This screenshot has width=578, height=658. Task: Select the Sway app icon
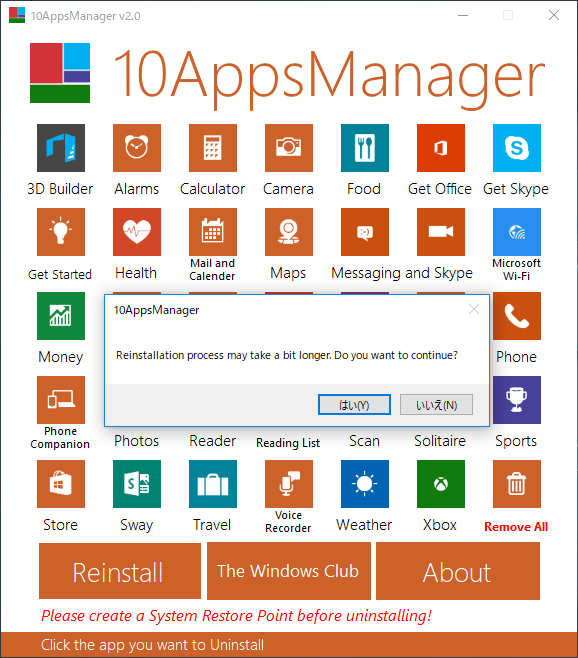click(x=137, y=484)
